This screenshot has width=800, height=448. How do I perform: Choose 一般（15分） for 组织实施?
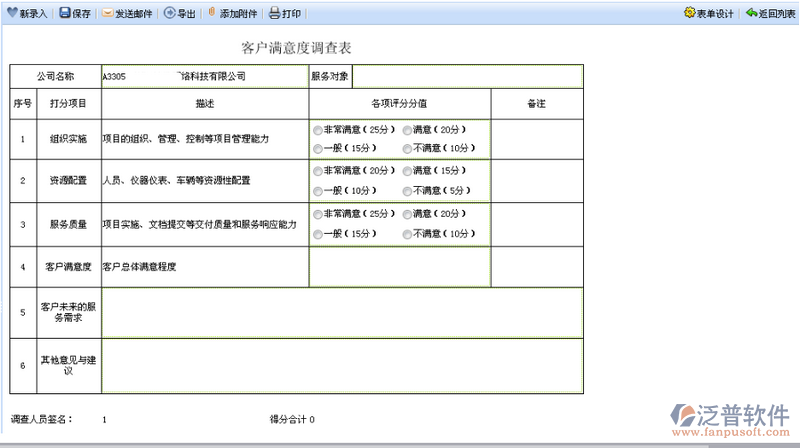click(x=318, y=149)
